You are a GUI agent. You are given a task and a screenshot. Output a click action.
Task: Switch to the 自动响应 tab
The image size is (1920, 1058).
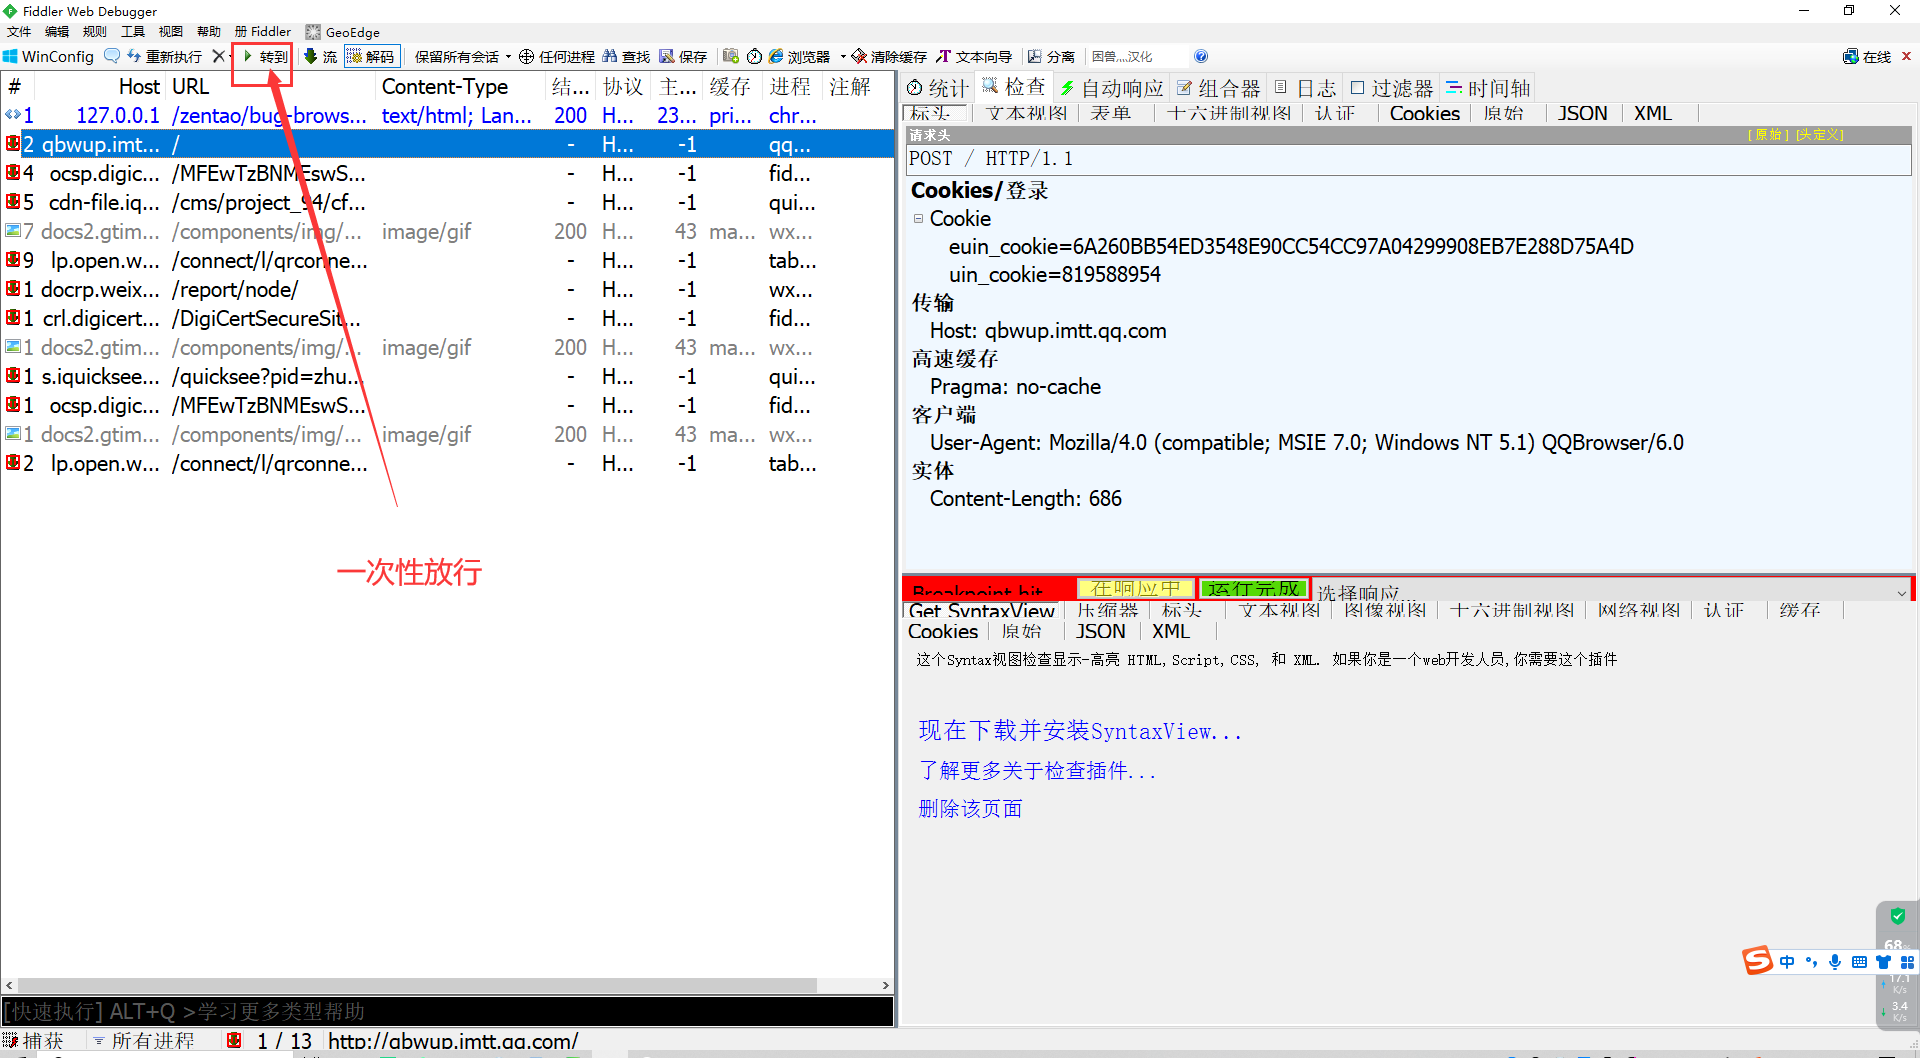1112,88
